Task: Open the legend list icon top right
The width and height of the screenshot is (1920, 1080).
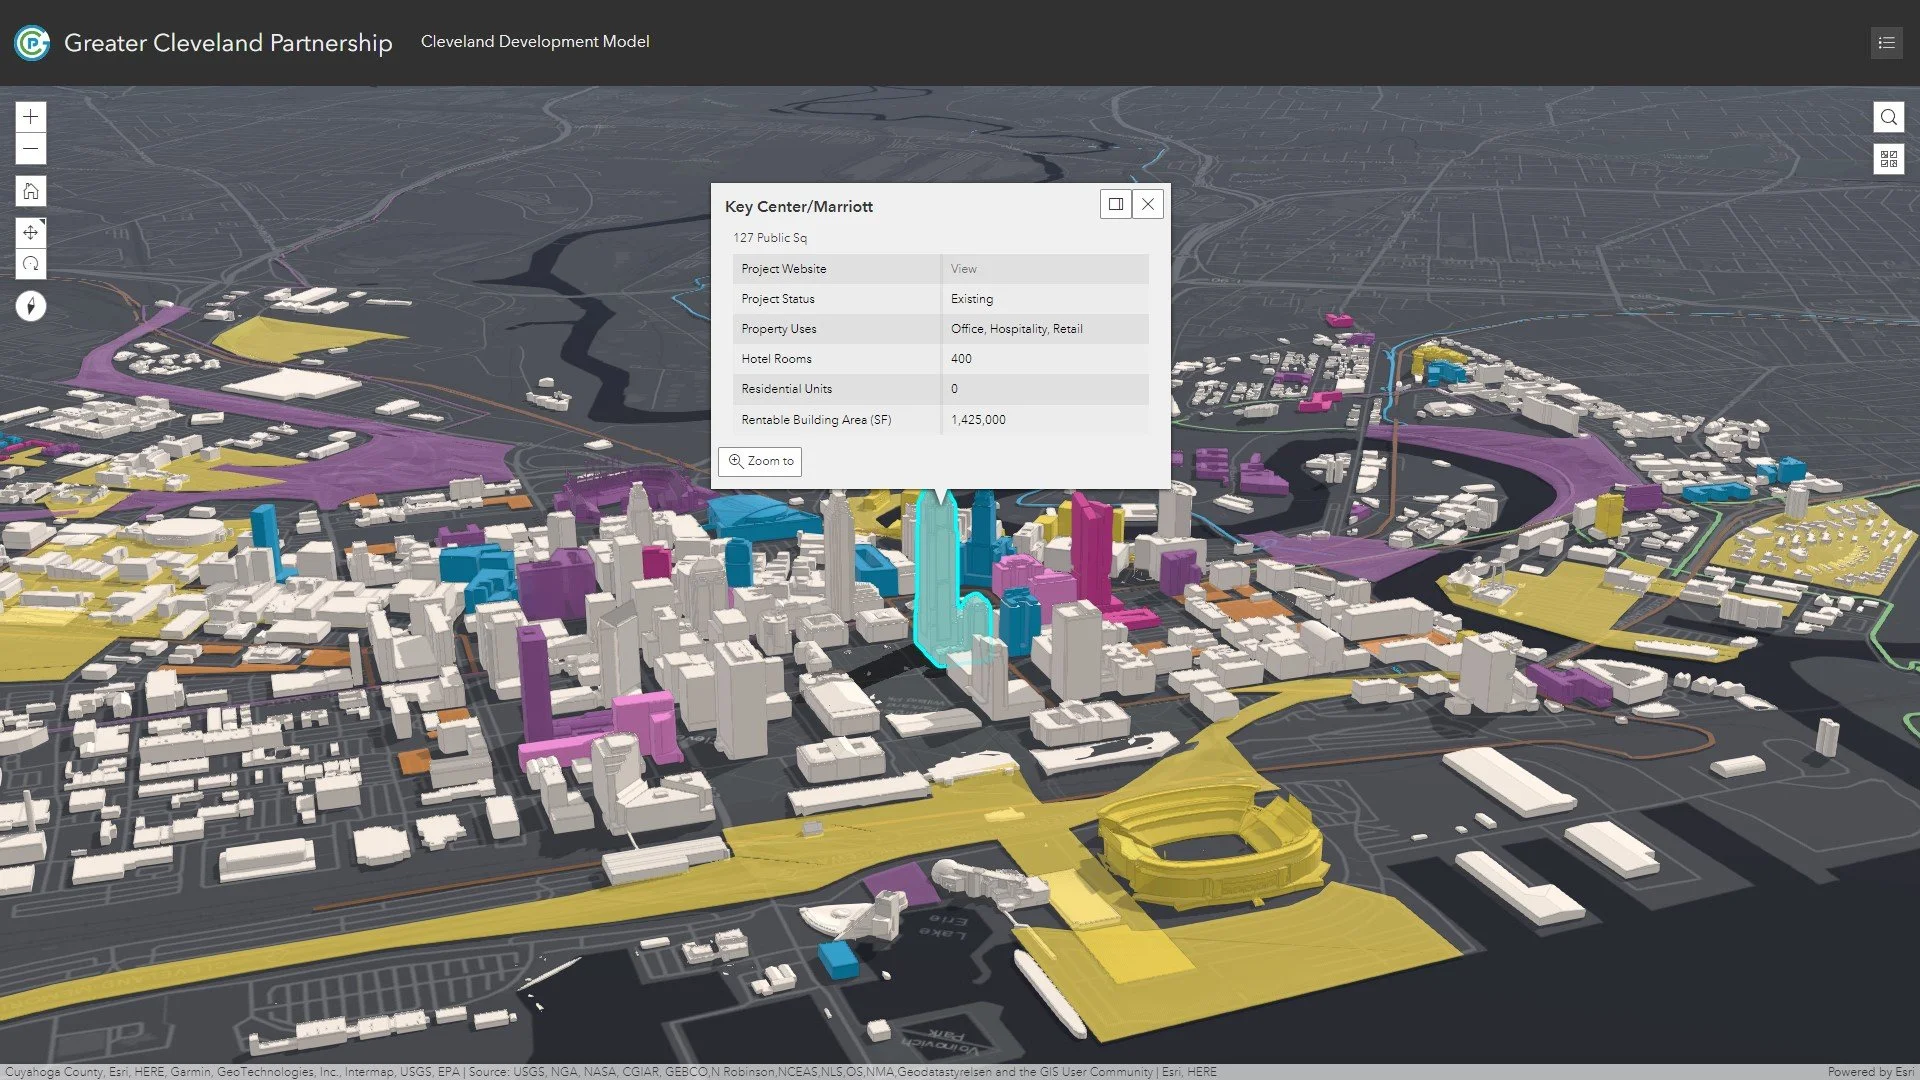Action: pyautogui.click(x=1886, y=43)
